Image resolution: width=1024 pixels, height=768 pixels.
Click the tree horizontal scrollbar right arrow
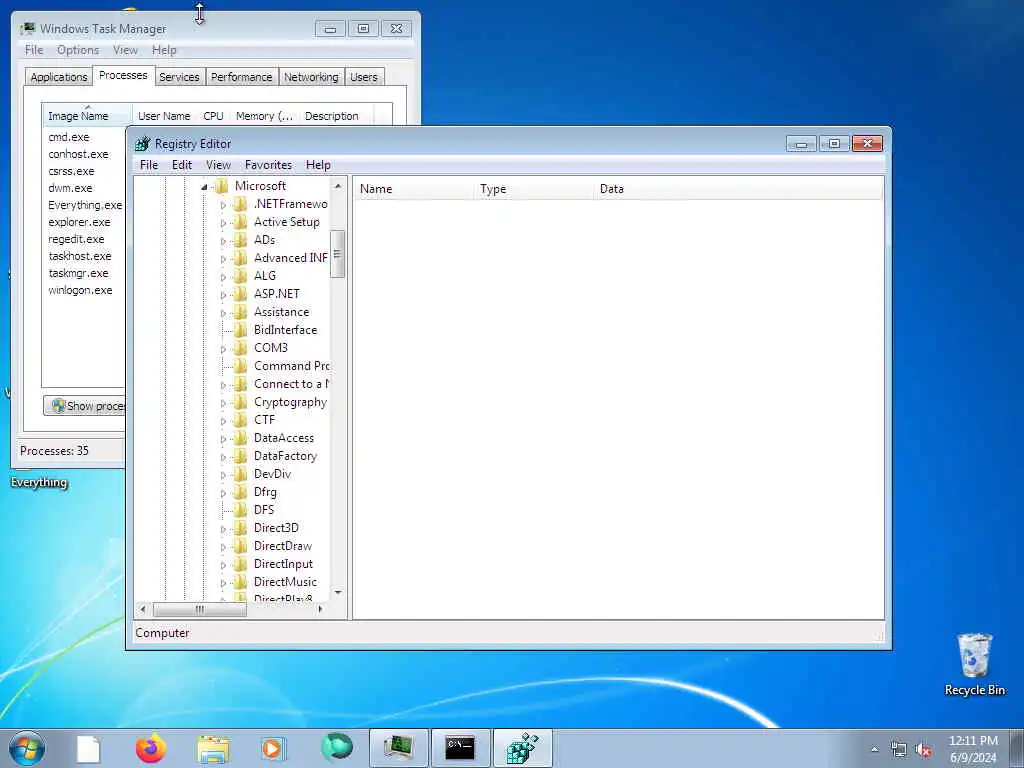pos(320,609)
